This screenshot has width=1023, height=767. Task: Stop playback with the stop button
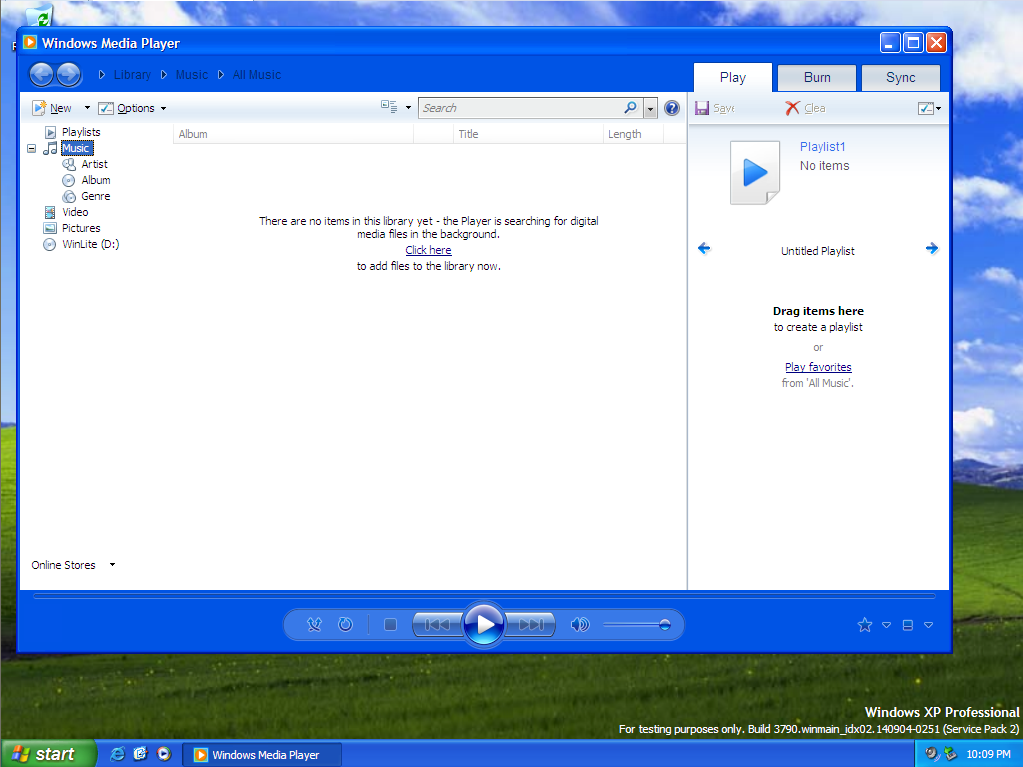pyautogui.click(x=390, y=625)
